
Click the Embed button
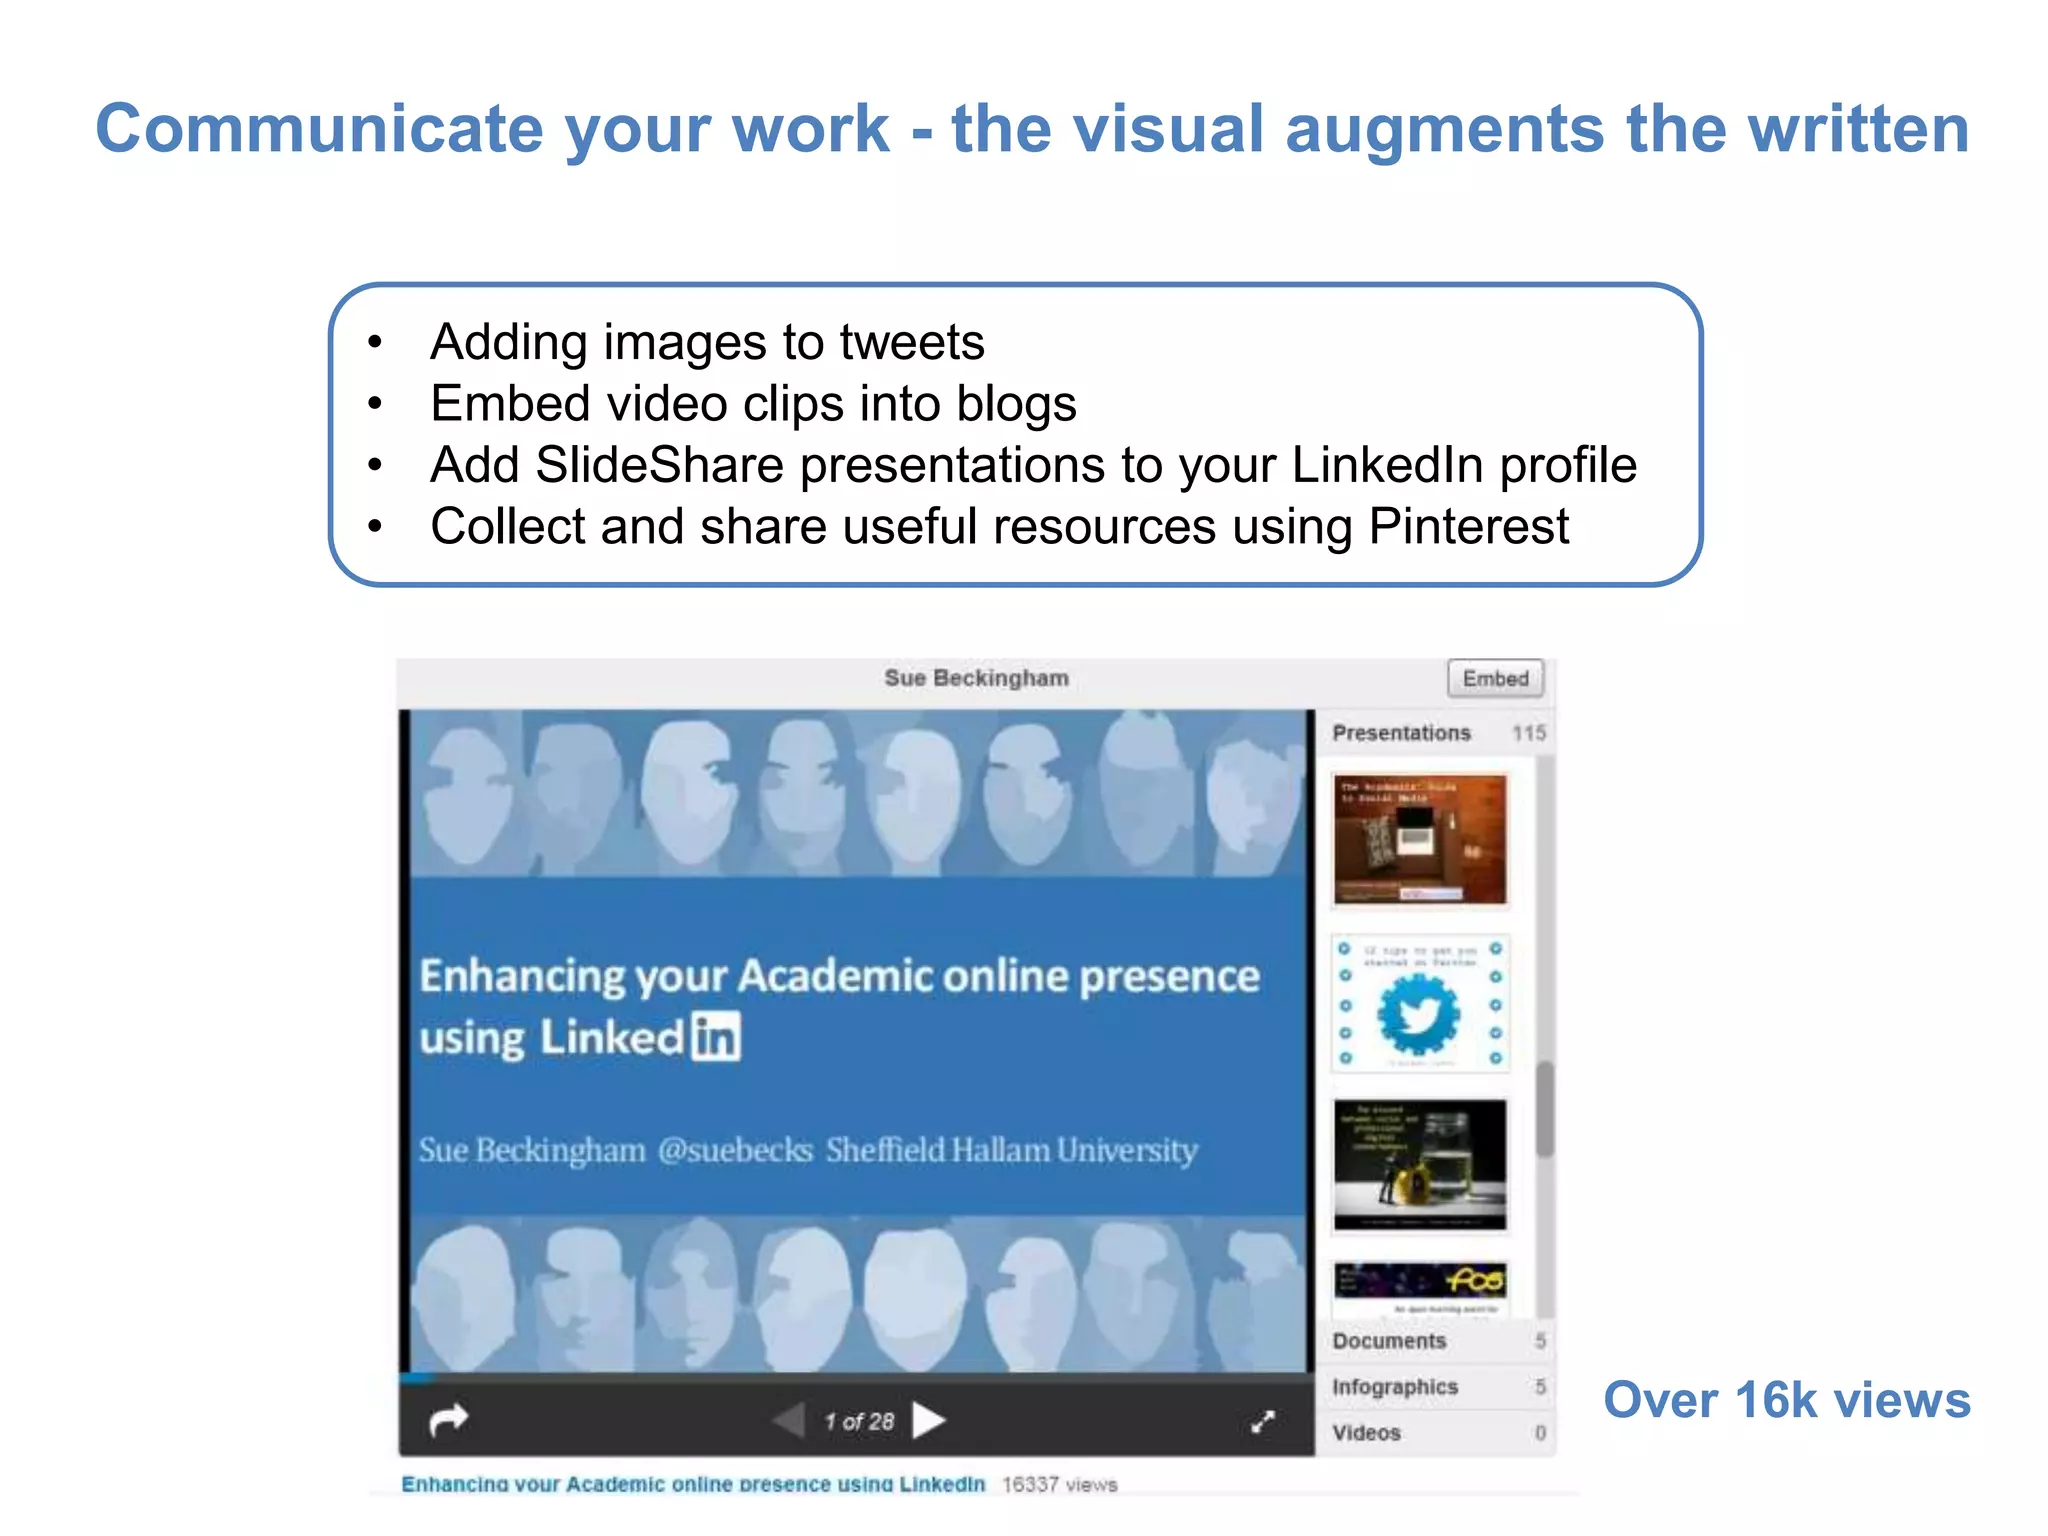[1496, 678]
